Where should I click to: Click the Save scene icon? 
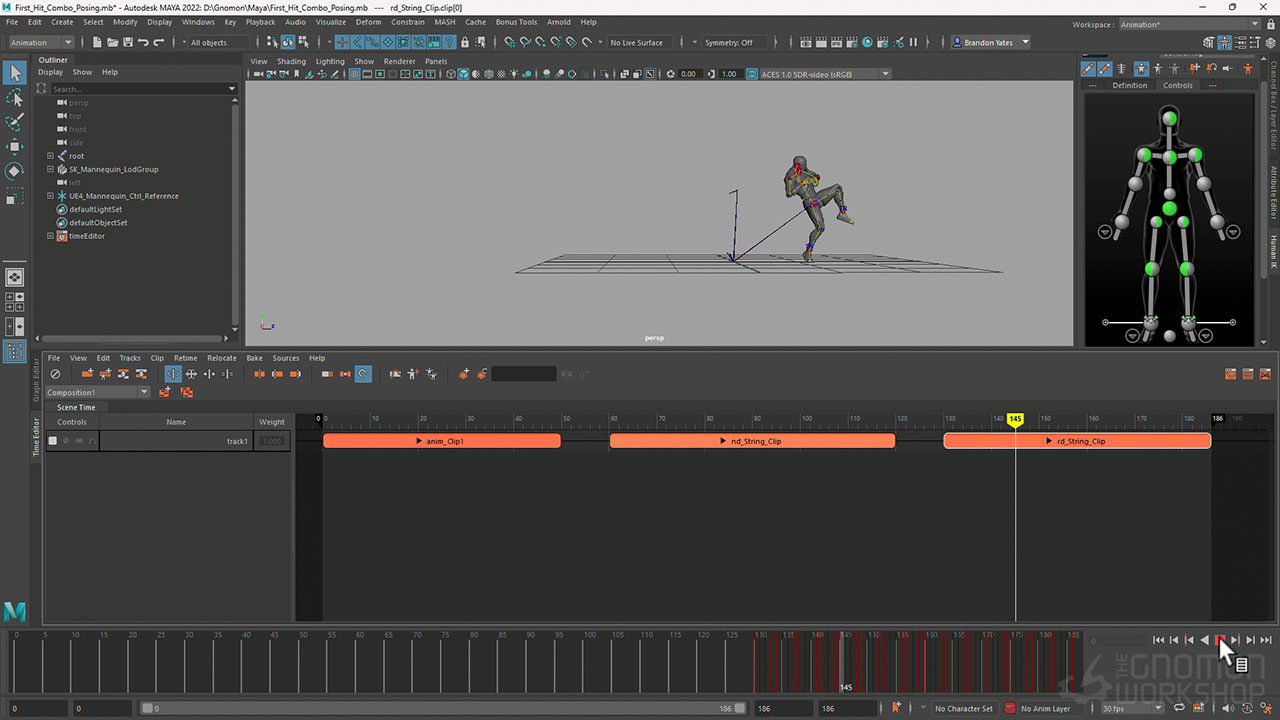[x=127, y=42]
